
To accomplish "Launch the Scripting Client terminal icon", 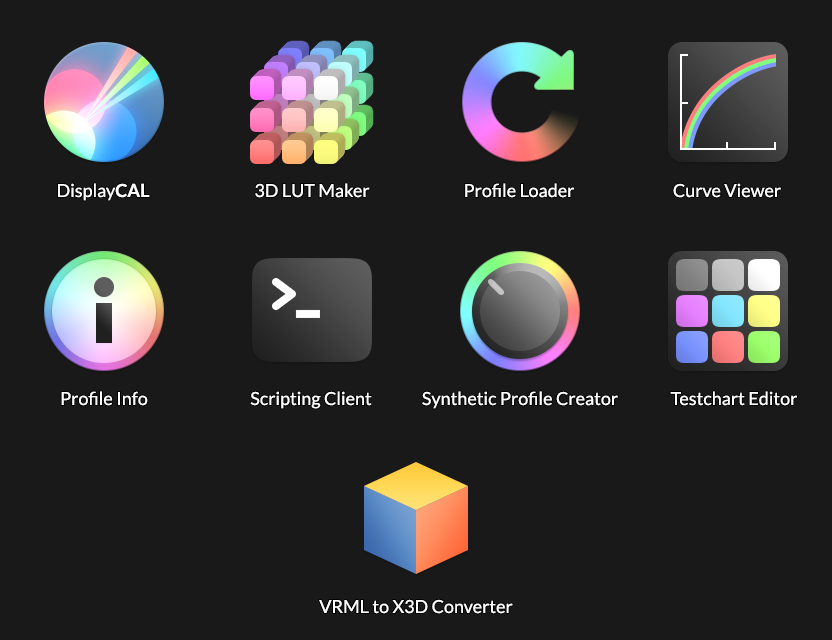I will [311, 310].
